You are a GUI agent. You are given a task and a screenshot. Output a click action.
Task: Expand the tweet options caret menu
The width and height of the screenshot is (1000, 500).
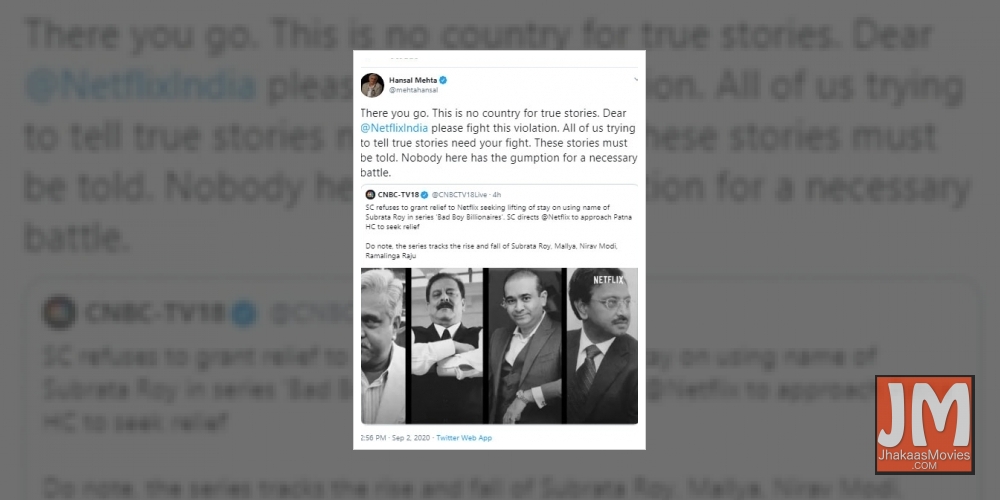coord(635,80)
